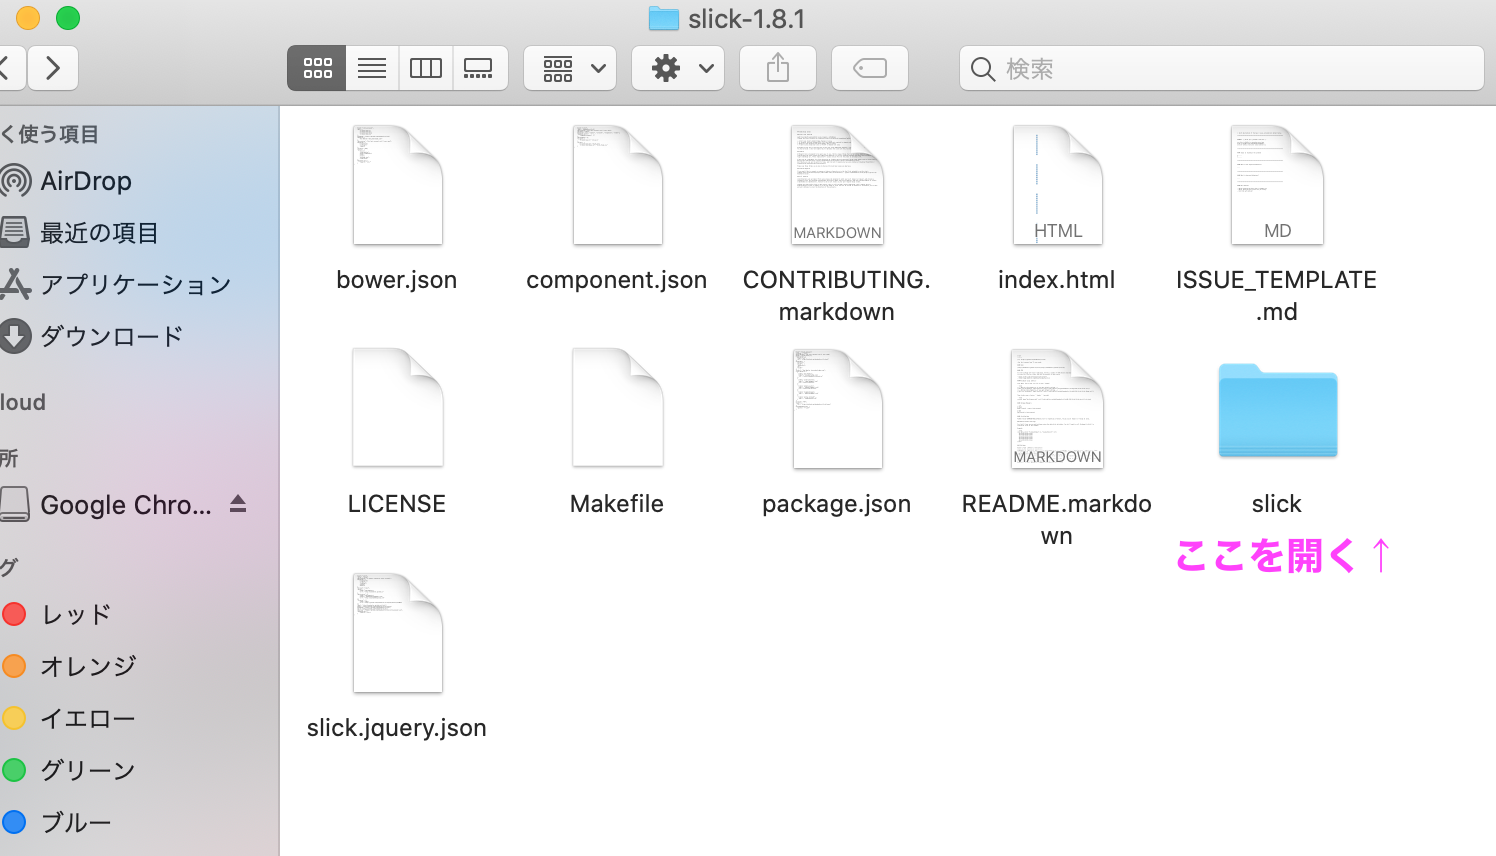1496x856 pixels.
Task: Eject the Google Chrome volume
Action: (238, 503)
